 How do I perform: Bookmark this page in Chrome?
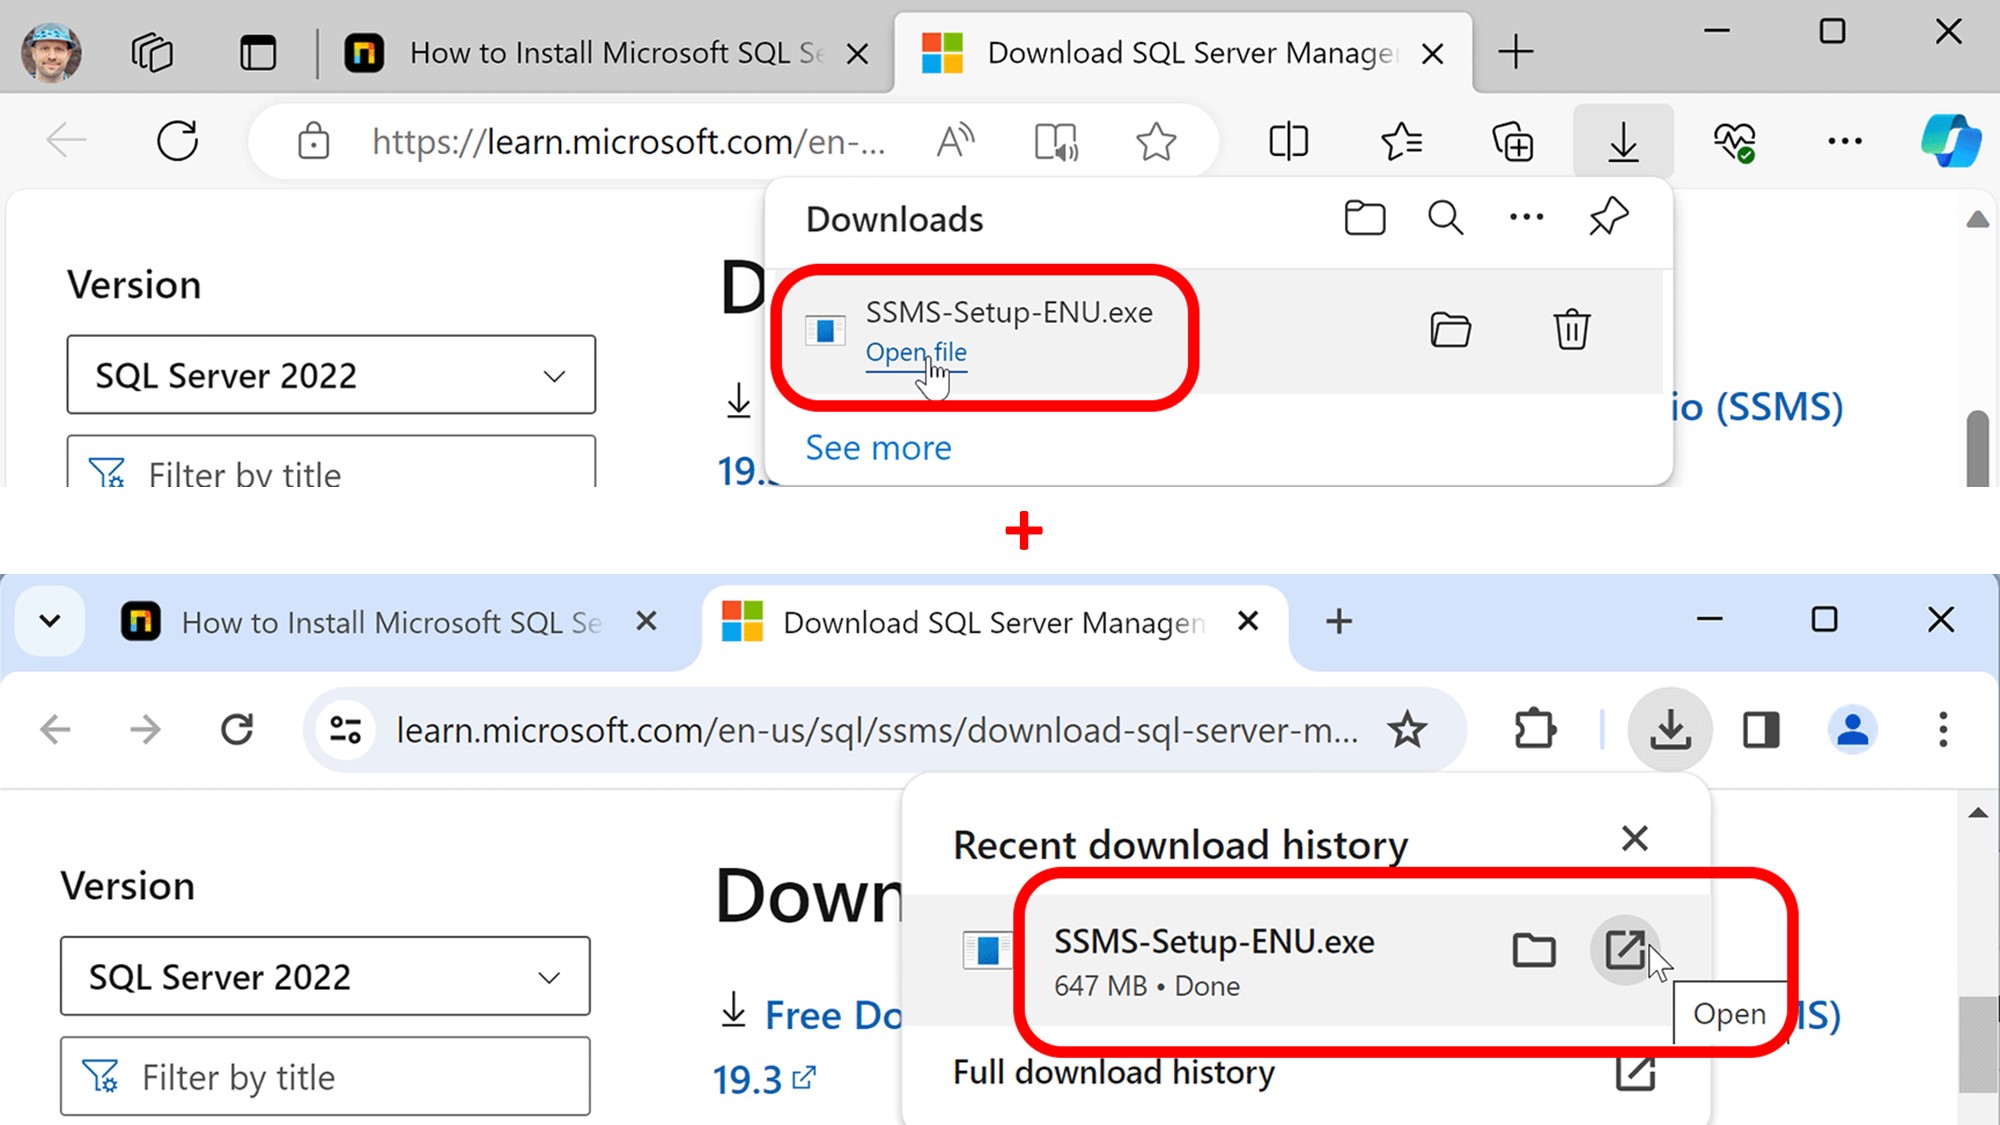(x=1407, y=730)
